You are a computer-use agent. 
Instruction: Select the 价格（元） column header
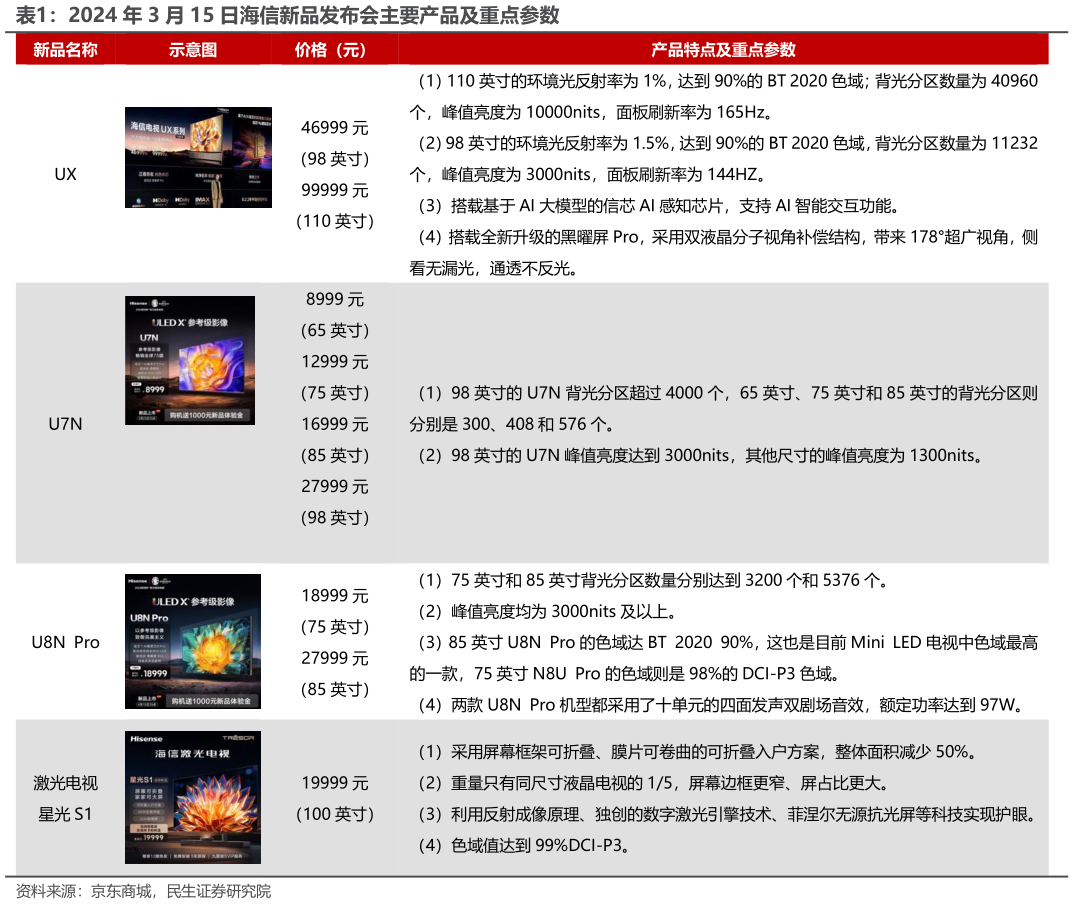click(330, 50)
